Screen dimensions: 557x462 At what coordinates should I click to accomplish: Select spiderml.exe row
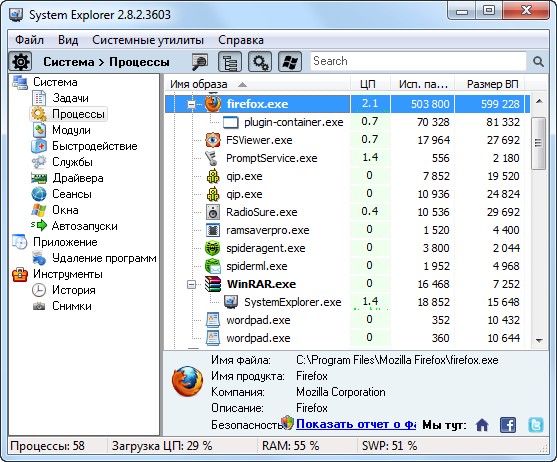347,266
